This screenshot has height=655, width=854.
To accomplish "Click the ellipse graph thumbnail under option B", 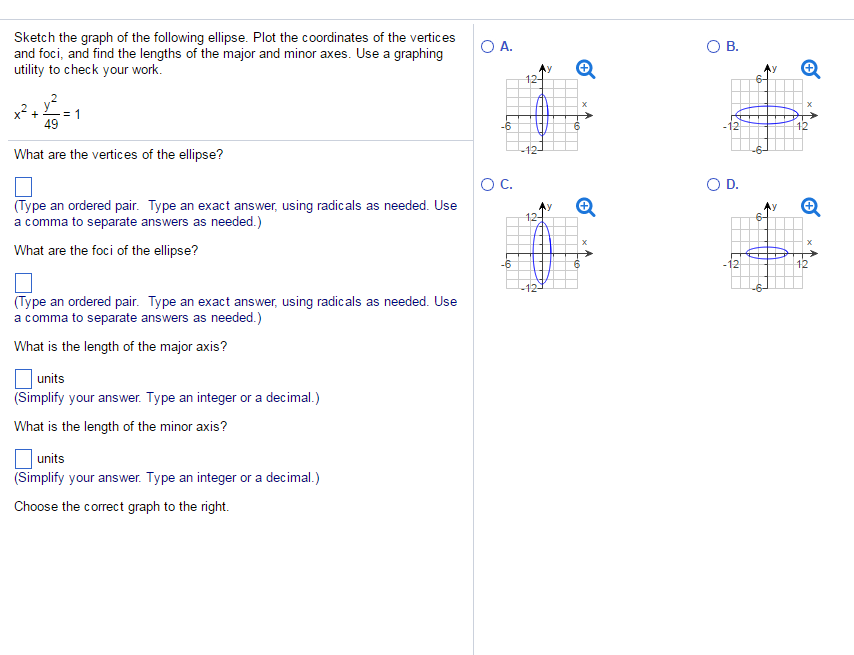I will pos(766,117).
